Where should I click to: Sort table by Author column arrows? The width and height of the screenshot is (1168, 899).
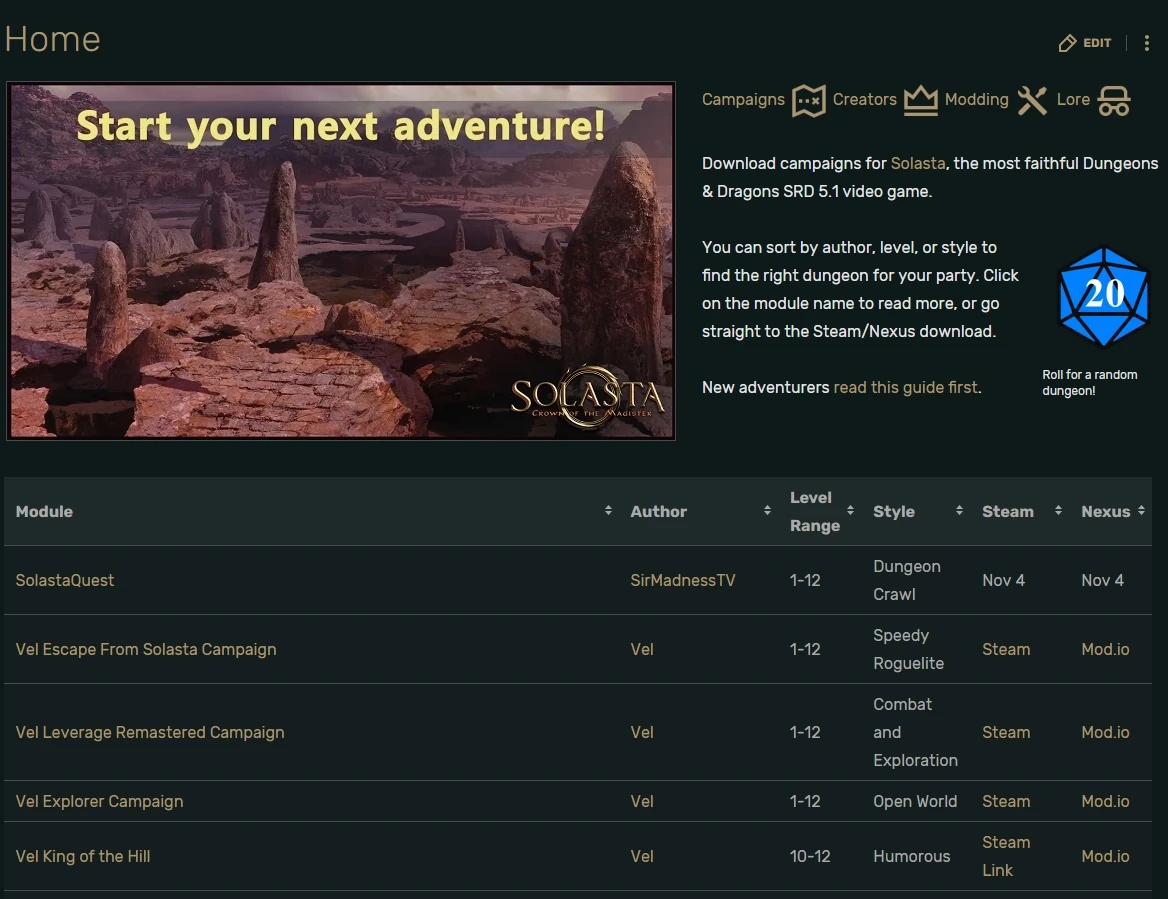(x=766, y=510)
